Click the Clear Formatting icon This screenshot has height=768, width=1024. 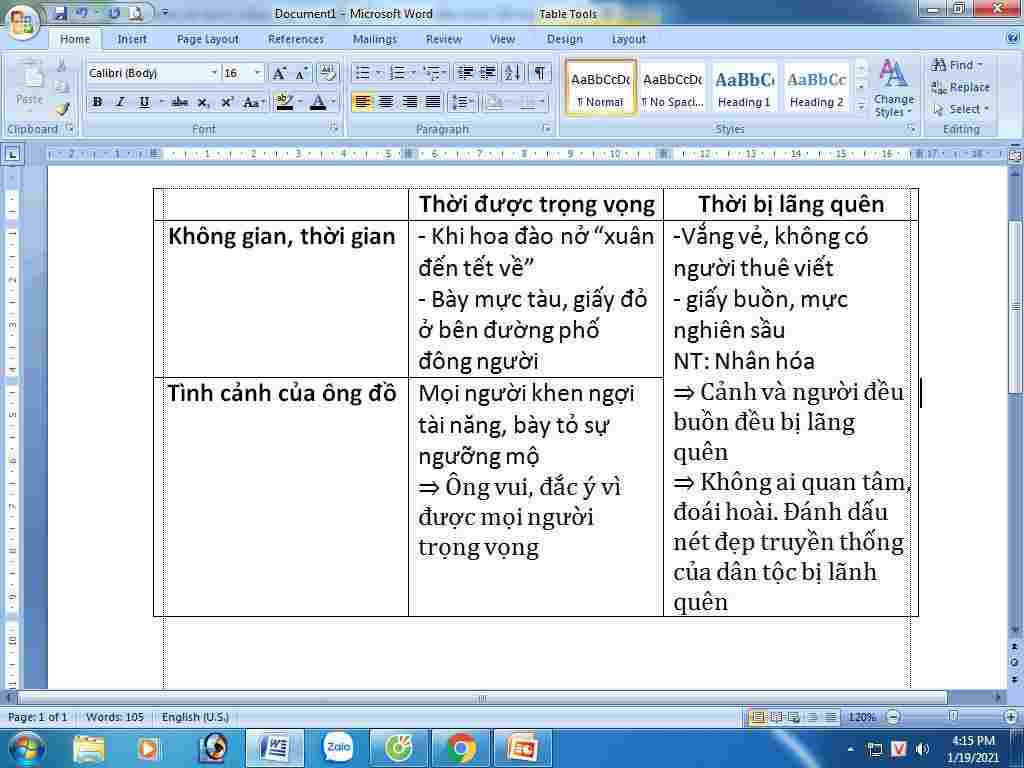pyautogui.click(x=328, y=73)
